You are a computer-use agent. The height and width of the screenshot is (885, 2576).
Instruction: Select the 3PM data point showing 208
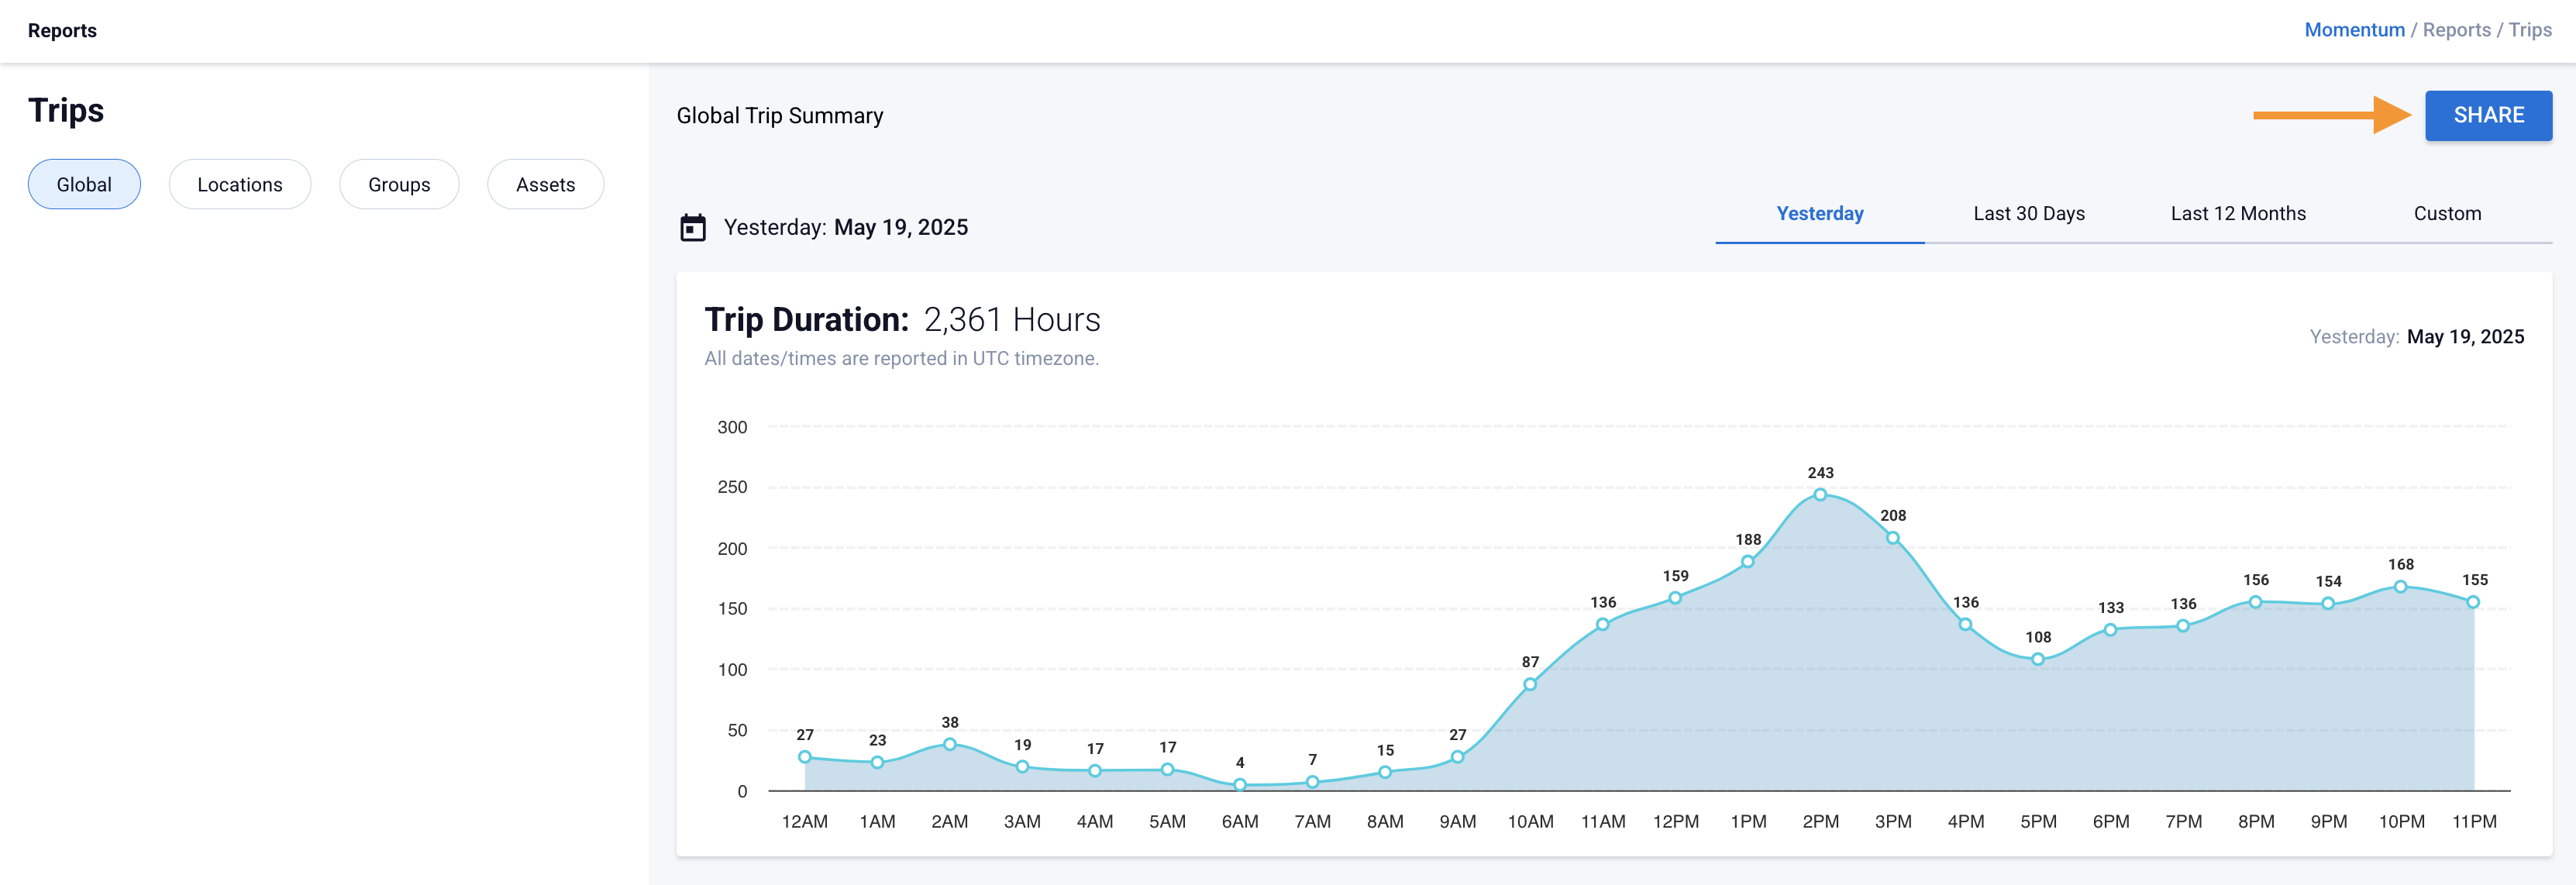(x=1893, y=537)
